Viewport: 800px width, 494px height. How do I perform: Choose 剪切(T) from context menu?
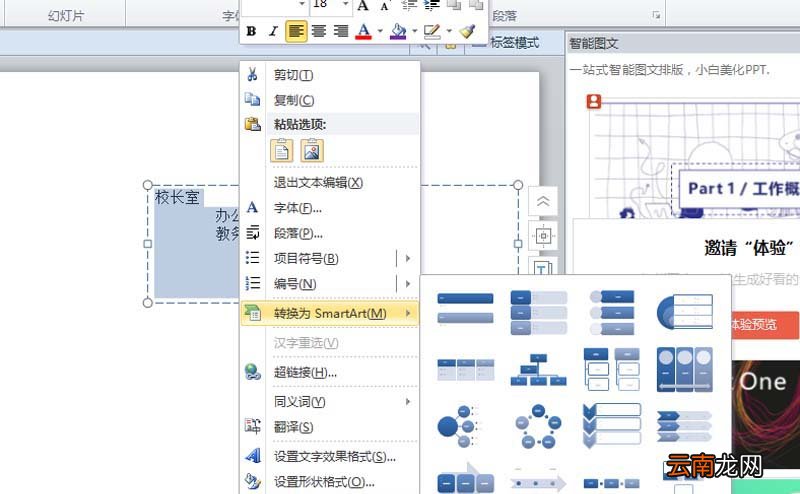click(x=329, y=75)
